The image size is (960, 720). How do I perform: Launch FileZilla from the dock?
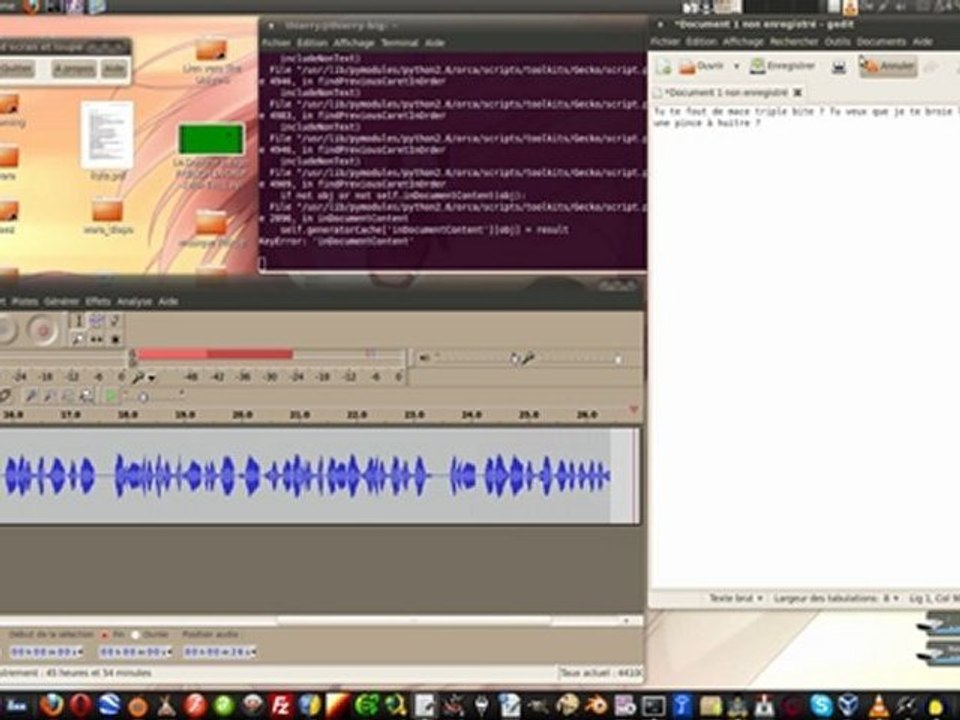point(280,705)
